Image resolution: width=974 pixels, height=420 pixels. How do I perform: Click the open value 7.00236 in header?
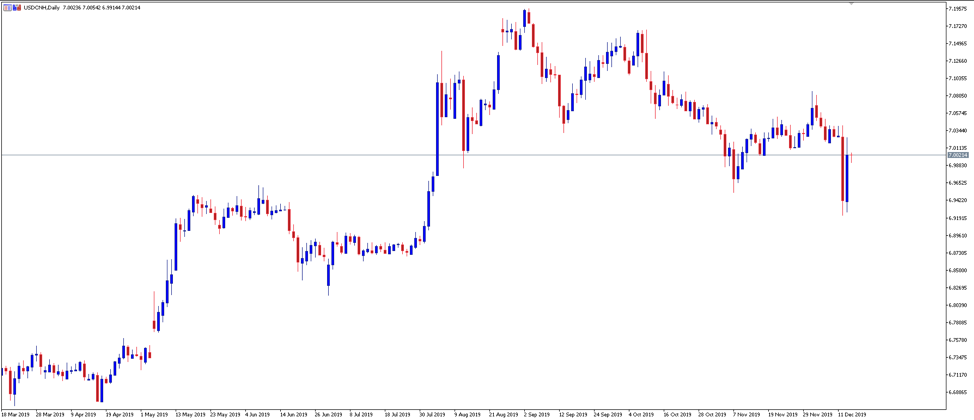pyautogui.click(x=72, y=7)
